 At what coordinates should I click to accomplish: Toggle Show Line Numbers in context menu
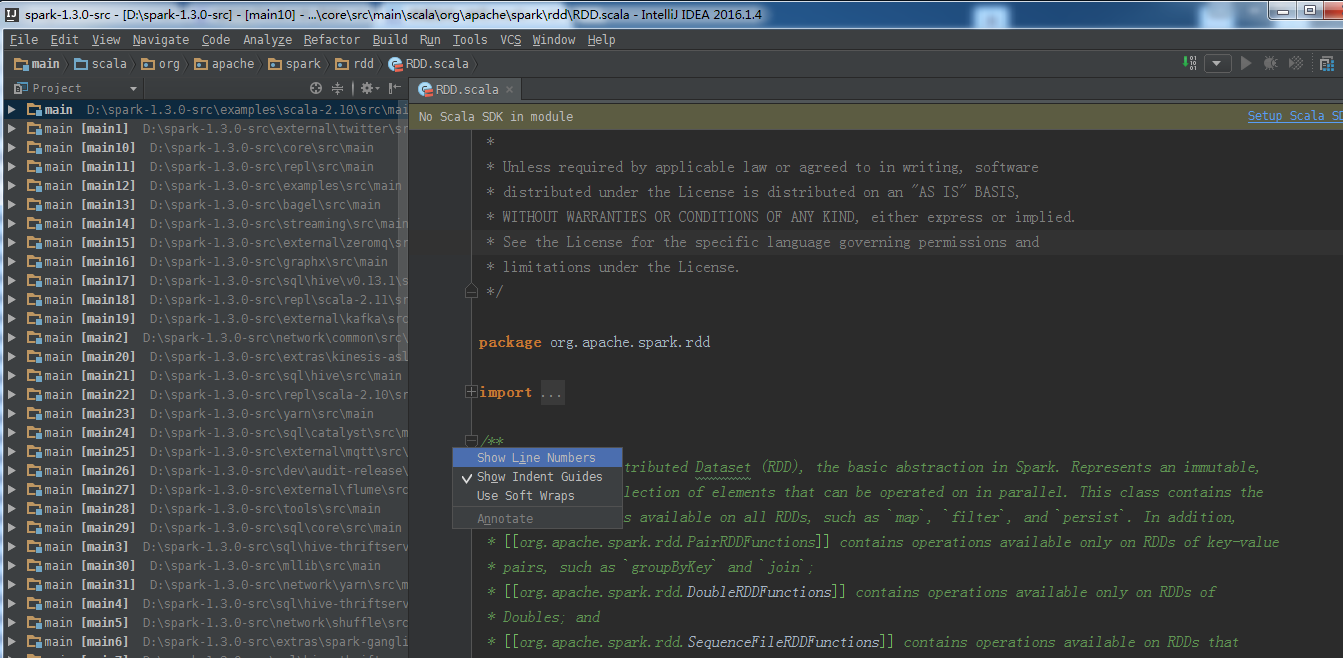(537, 458)
